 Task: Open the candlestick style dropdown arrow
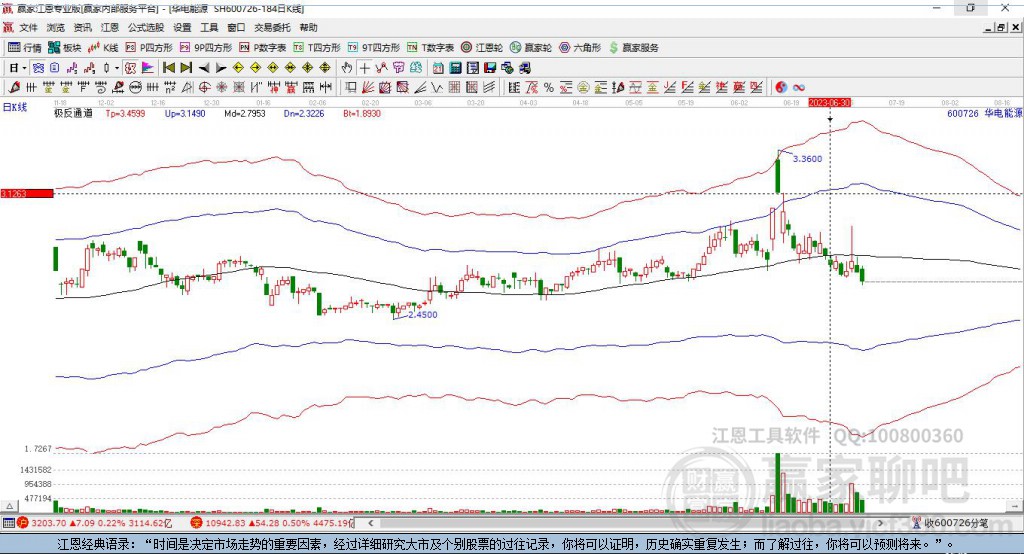(116, 67)
